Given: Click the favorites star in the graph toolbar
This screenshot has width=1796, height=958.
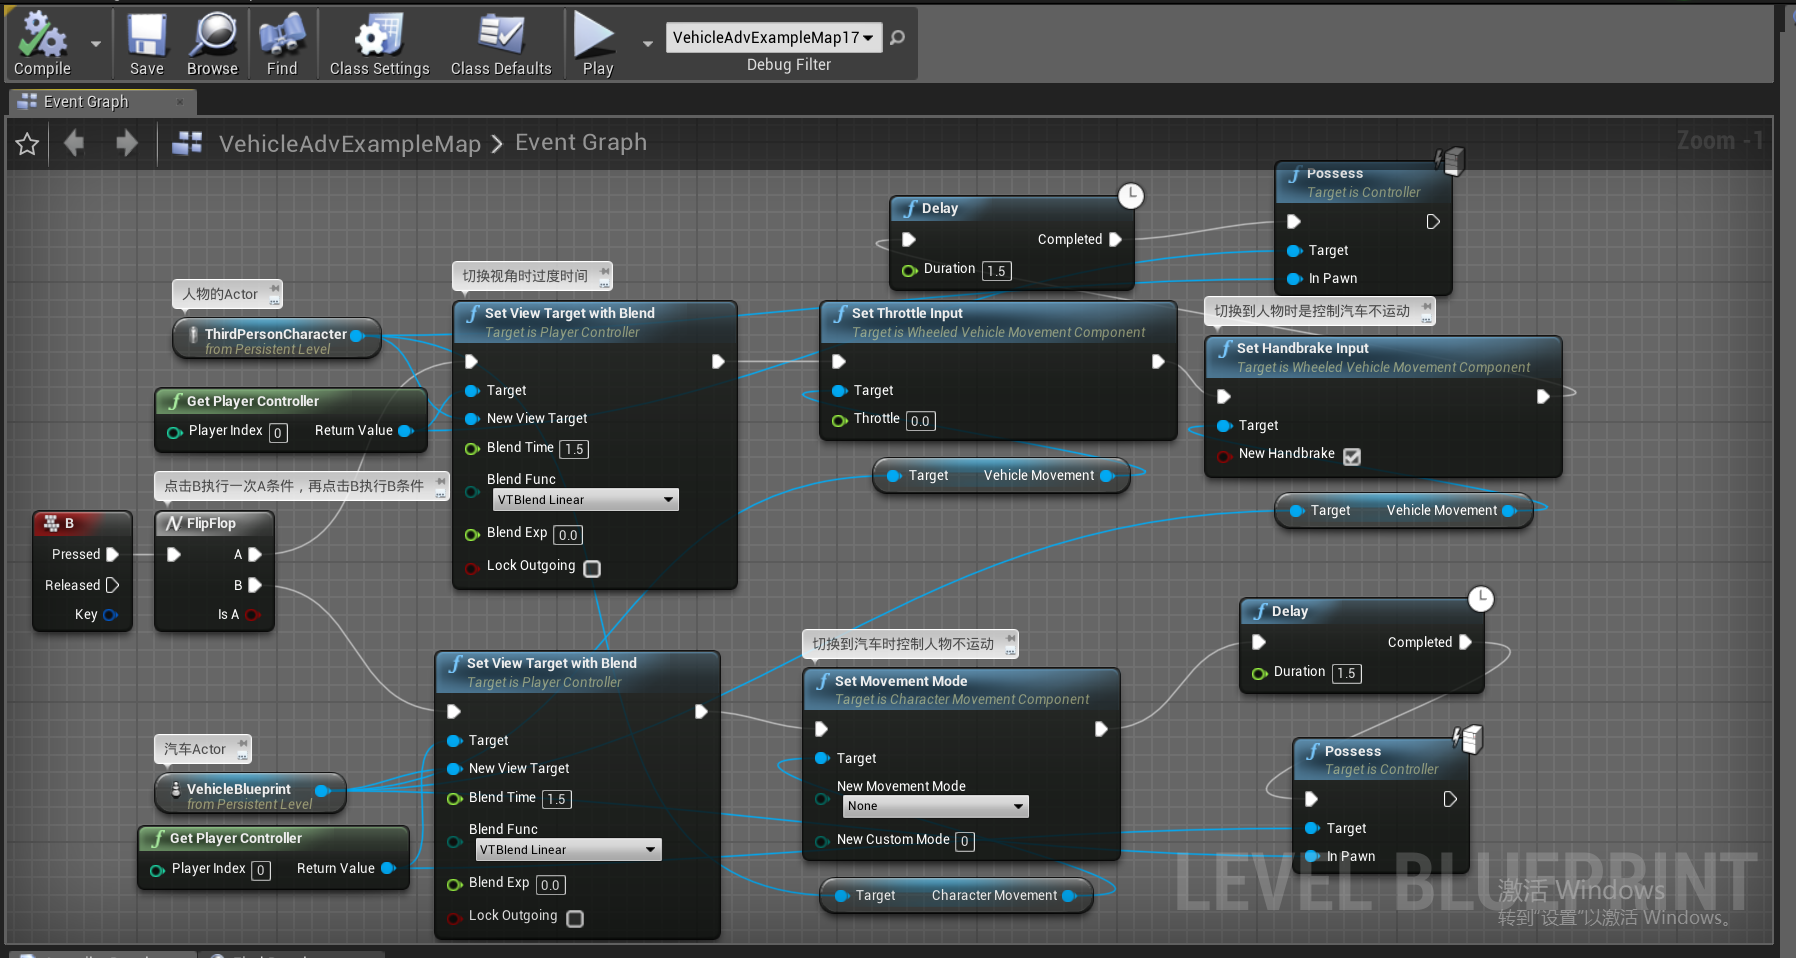Looking at the screenshot, I should coord(26,143).
